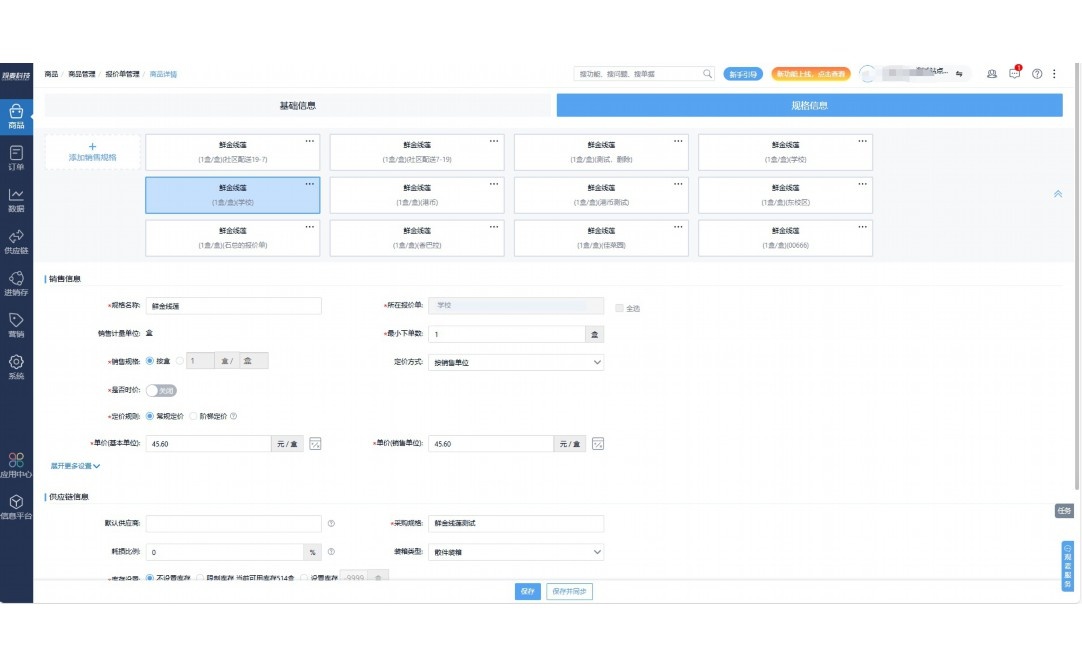Open the three-dot menu on 社区配送19-7 card
This screenshot has width=1082, height=667.
point(309,141)
